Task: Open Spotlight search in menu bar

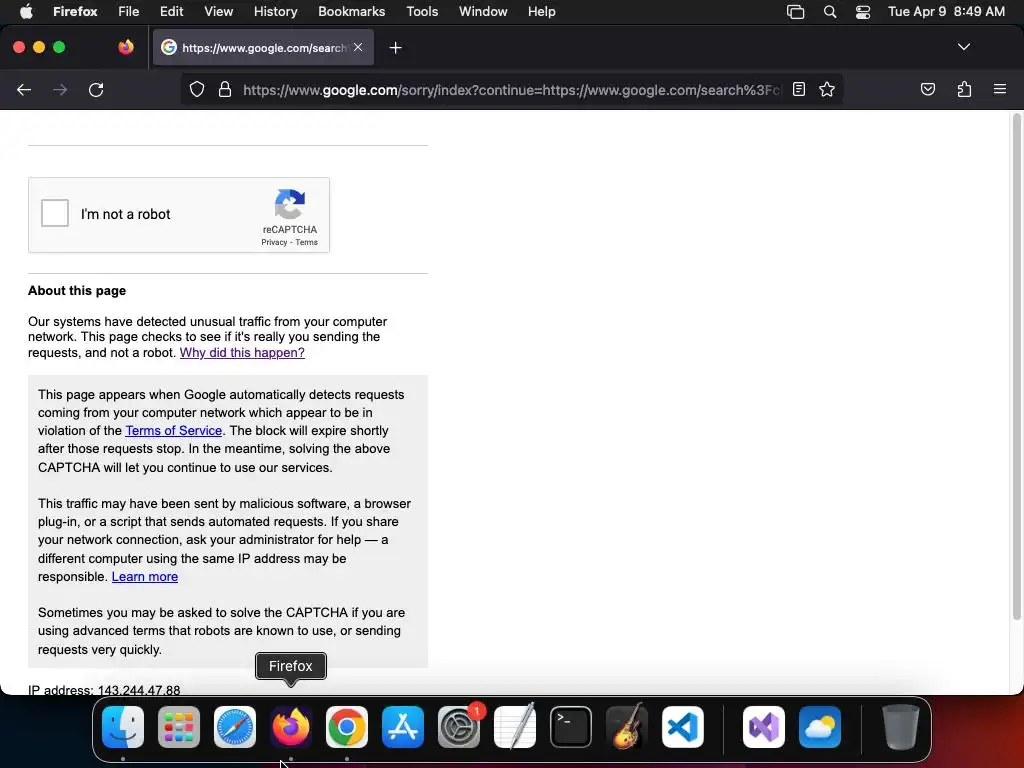Action: point(829,12)
